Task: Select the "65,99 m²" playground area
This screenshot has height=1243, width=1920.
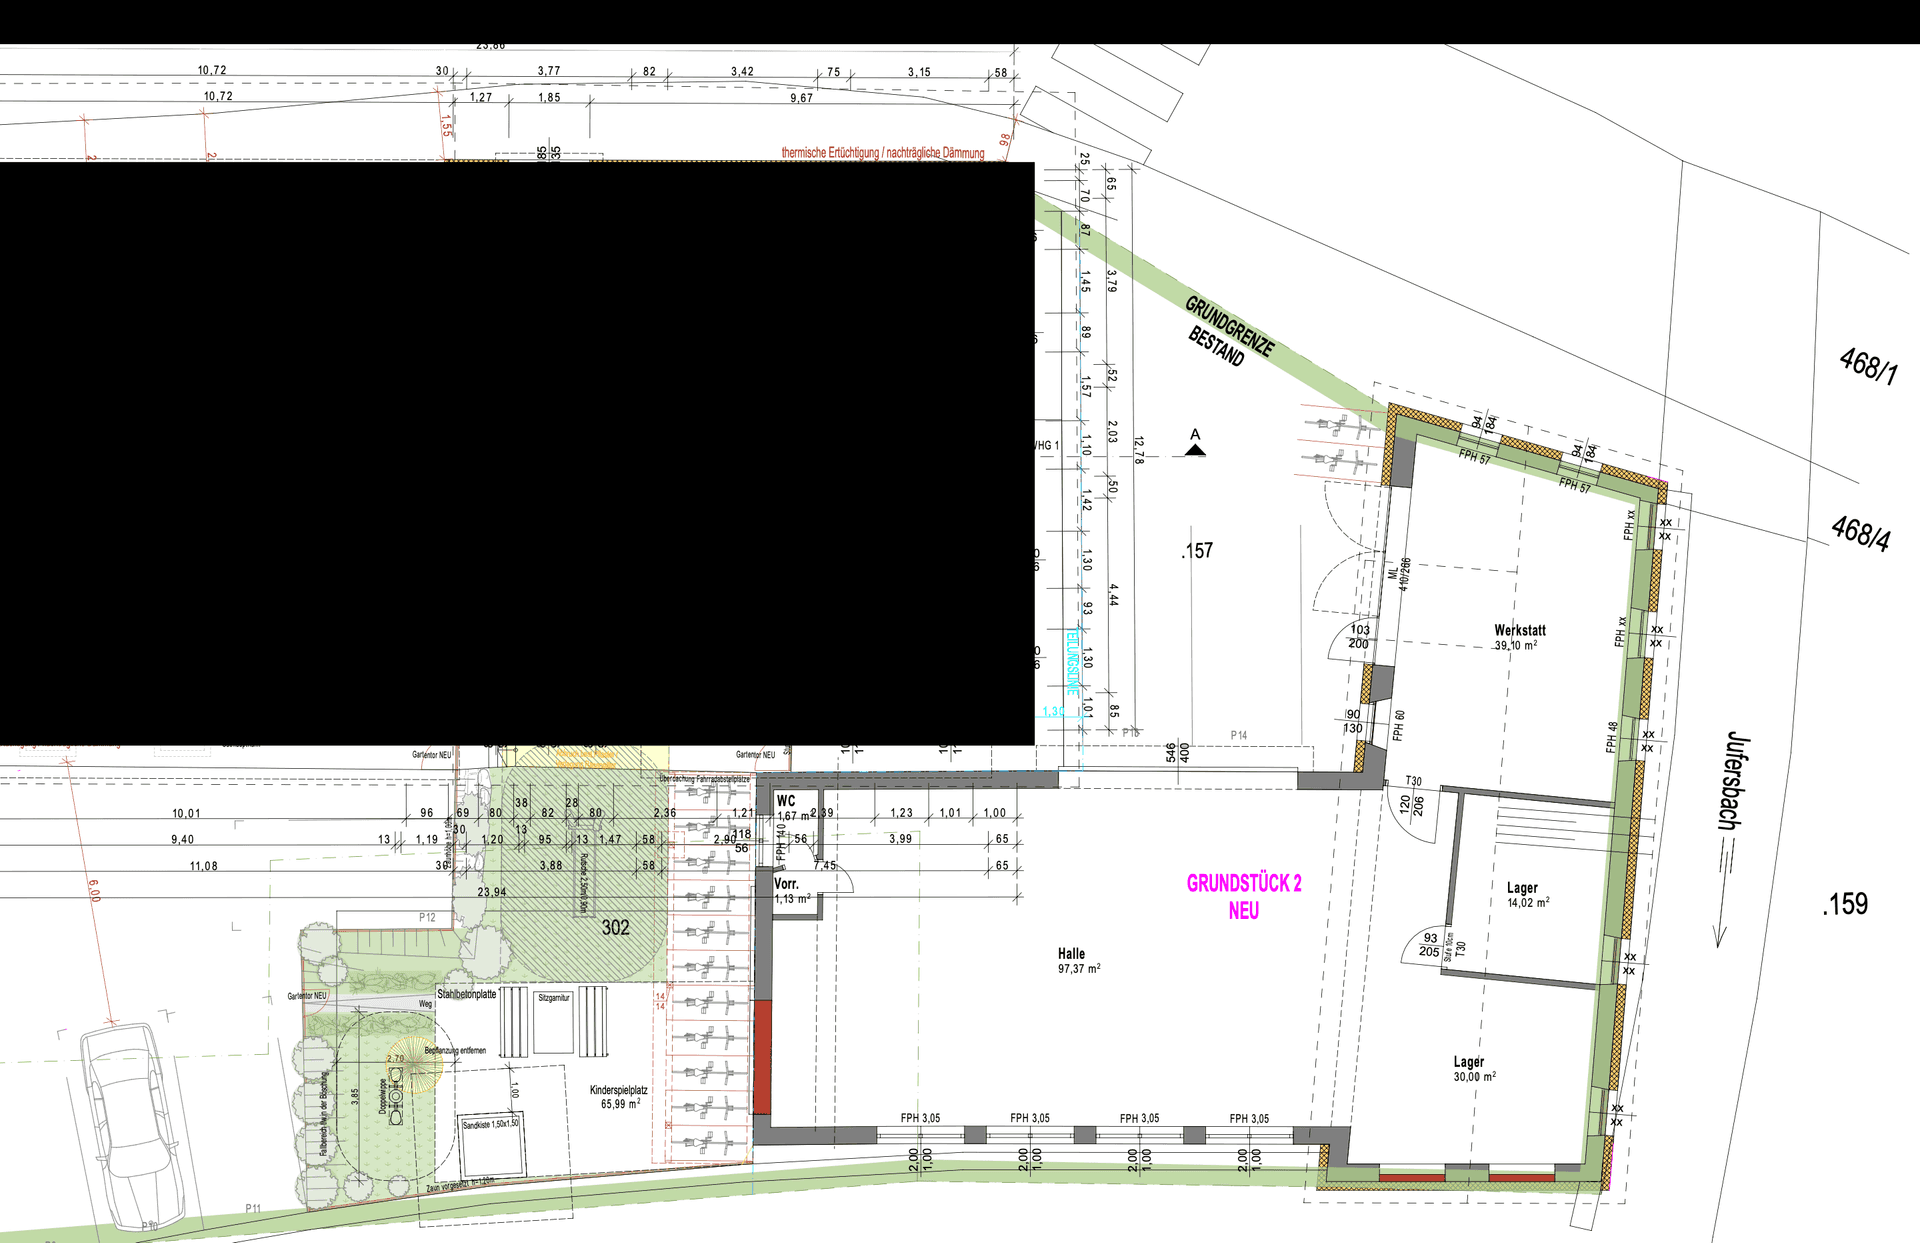Action: [620, 1104]
